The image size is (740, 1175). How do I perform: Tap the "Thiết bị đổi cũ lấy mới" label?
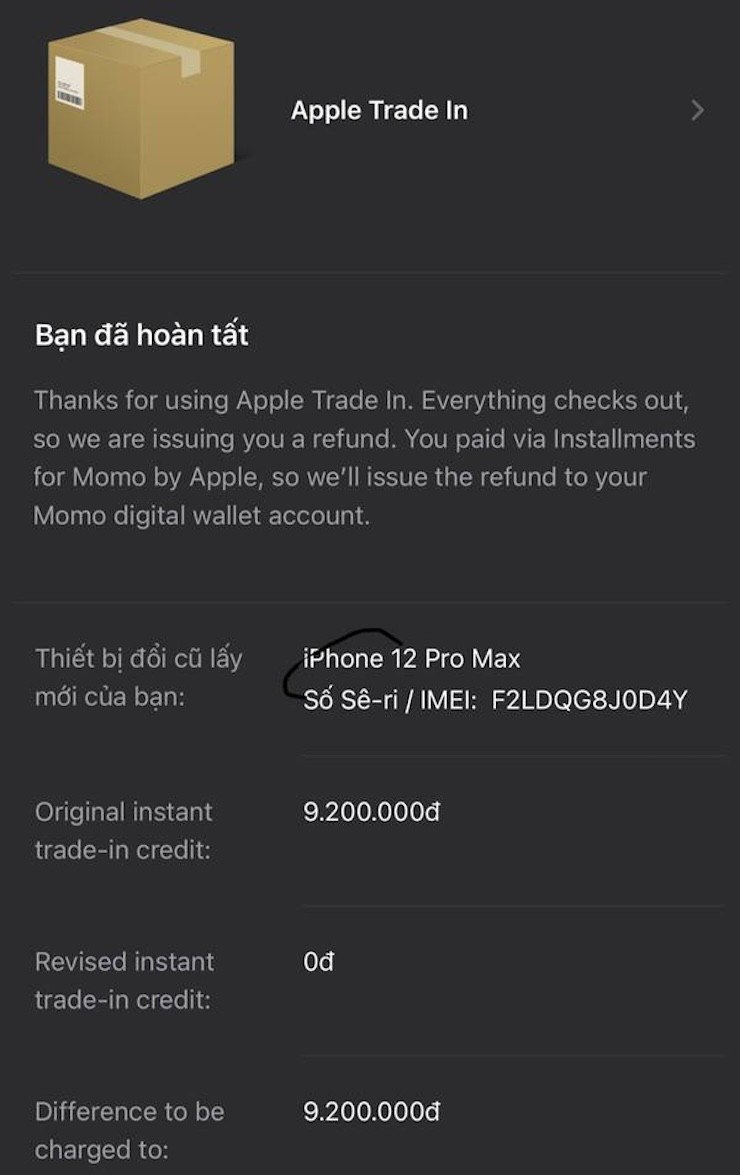[x=138, y=677]
